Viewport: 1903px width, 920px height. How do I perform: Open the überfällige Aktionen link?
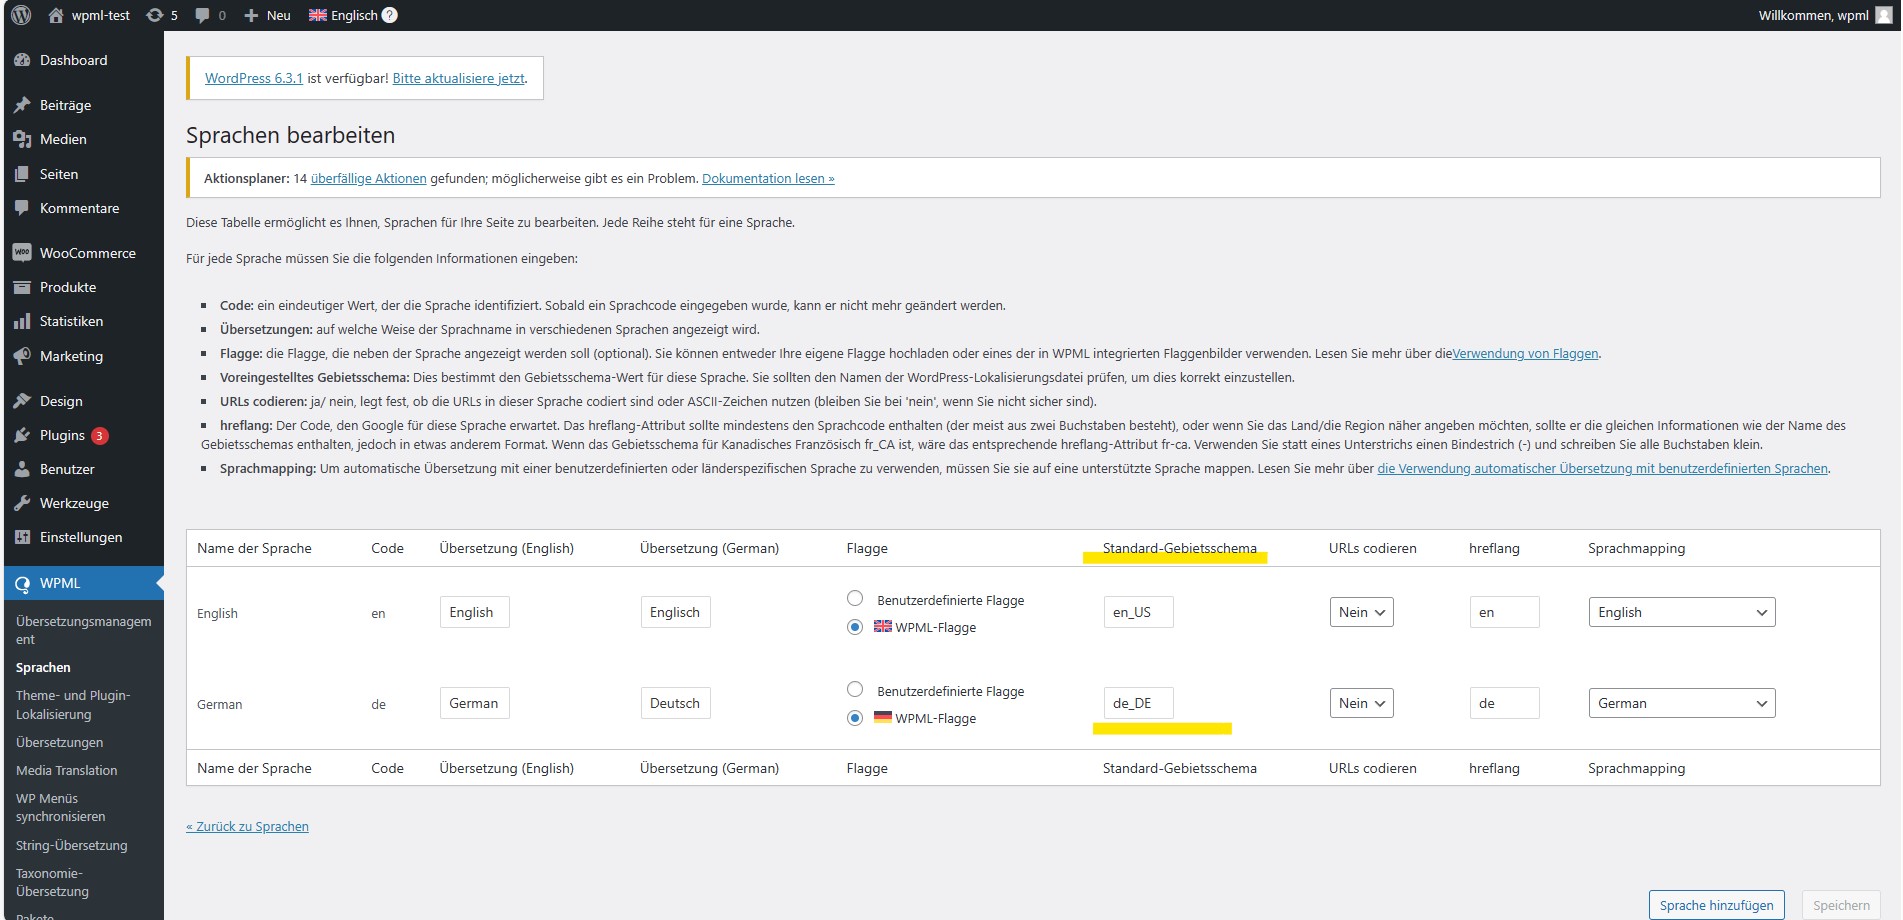[x=368, y=178]
